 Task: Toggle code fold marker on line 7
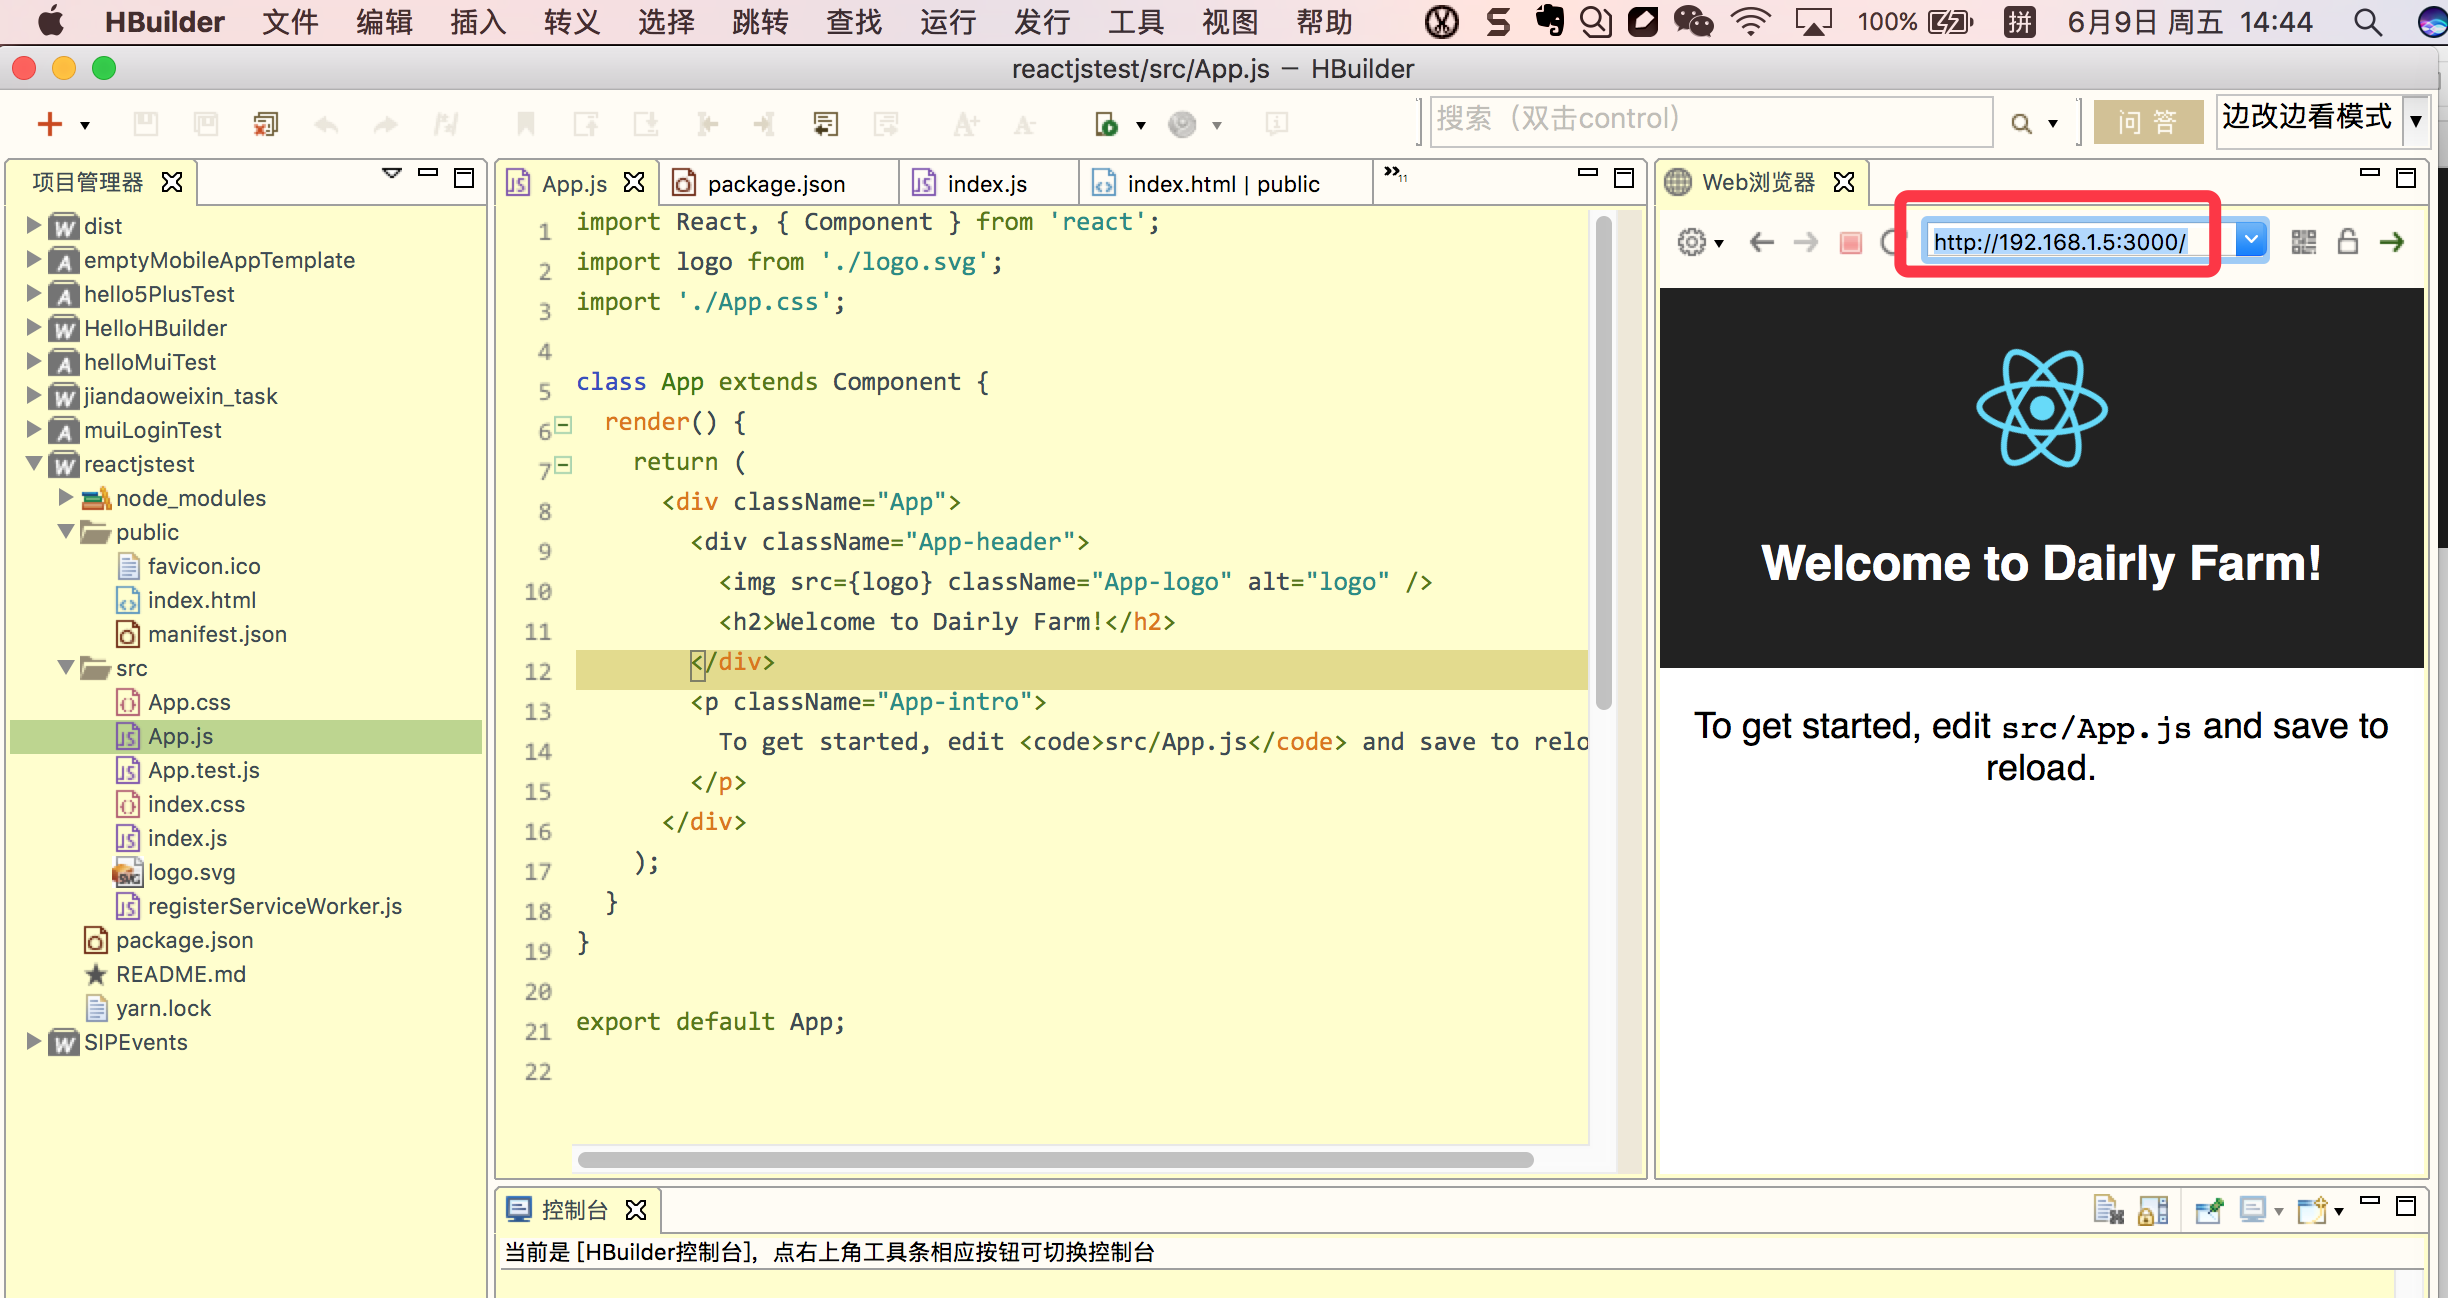[563, 465]
